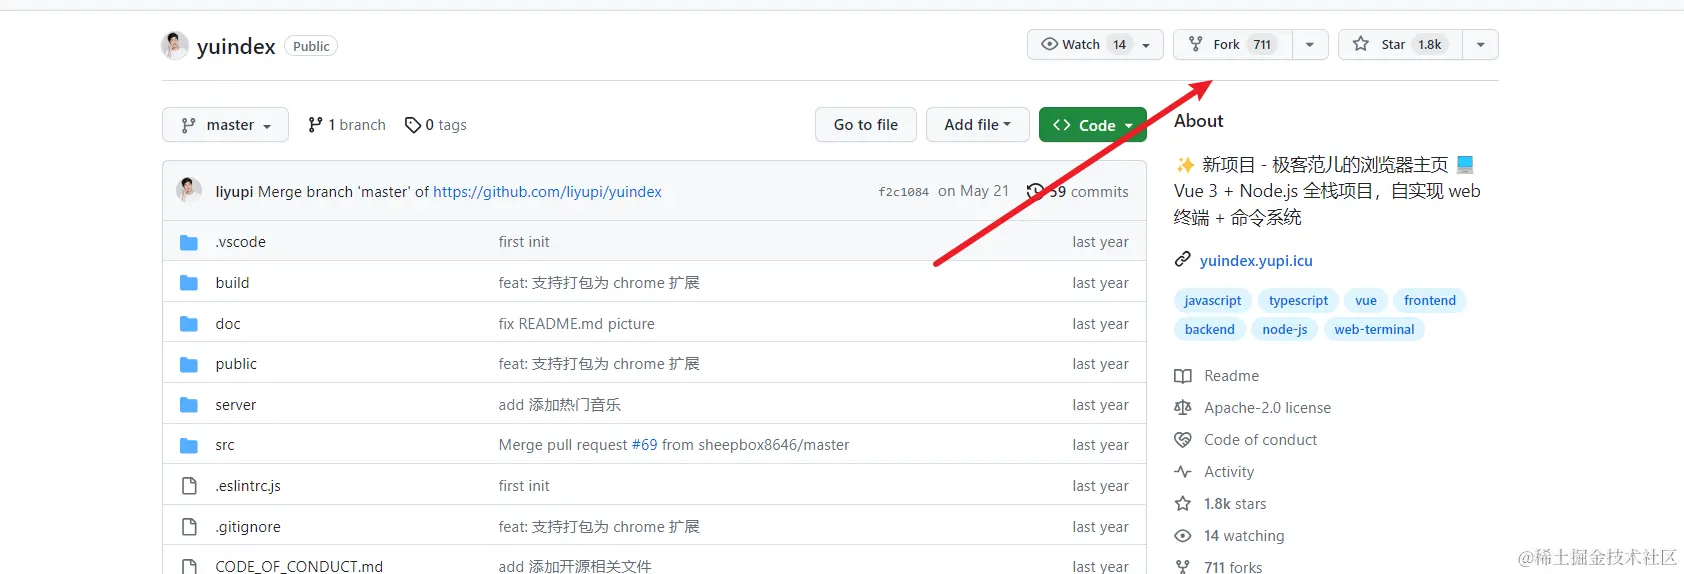The width and height of the screenshot is (1684, 574).
Task: View the 14 watching link
Action: click(x=1244, y=536)
